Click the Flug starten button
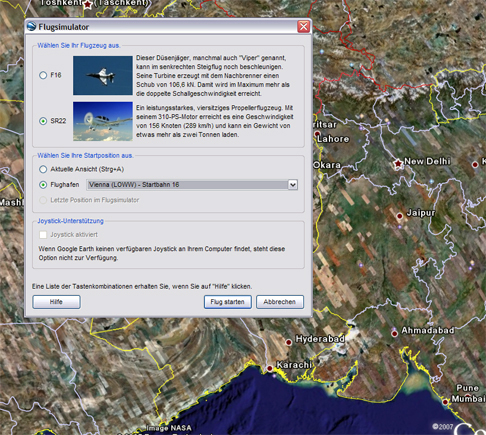Viewport: 486px width, 435px height. point(227,302)
